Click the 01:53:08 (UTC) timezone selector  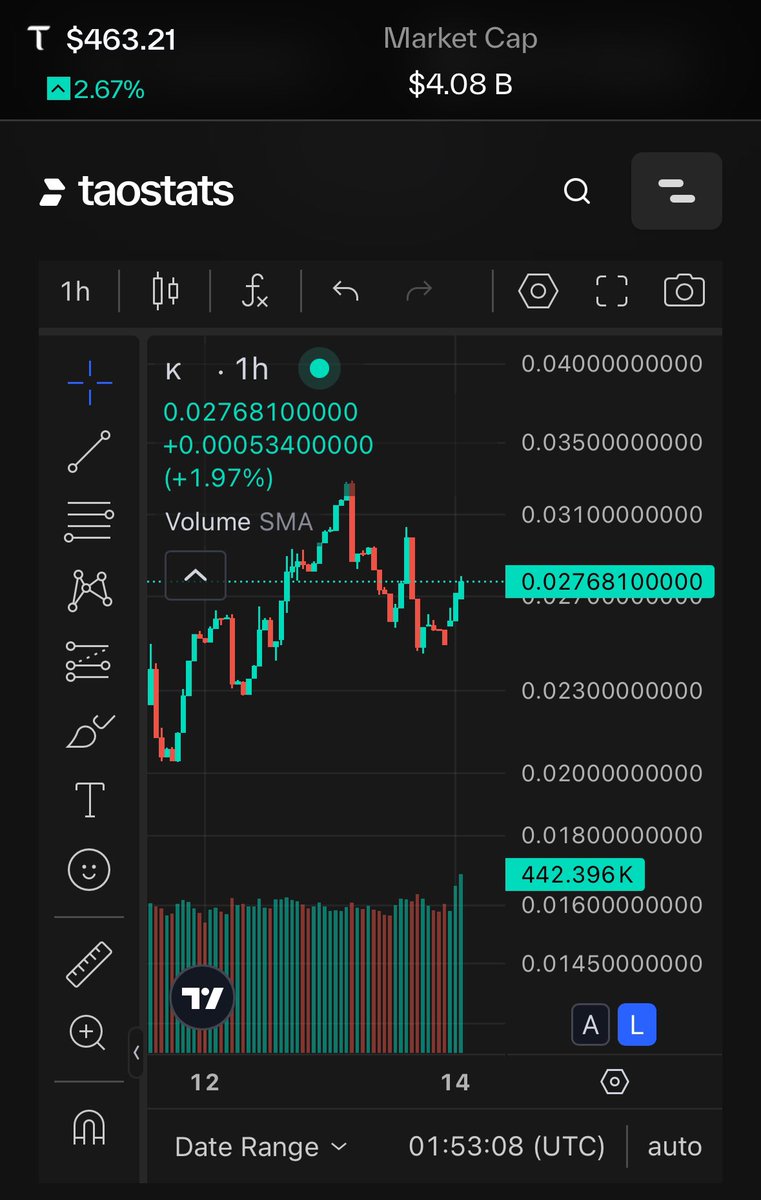point(507,1147)
